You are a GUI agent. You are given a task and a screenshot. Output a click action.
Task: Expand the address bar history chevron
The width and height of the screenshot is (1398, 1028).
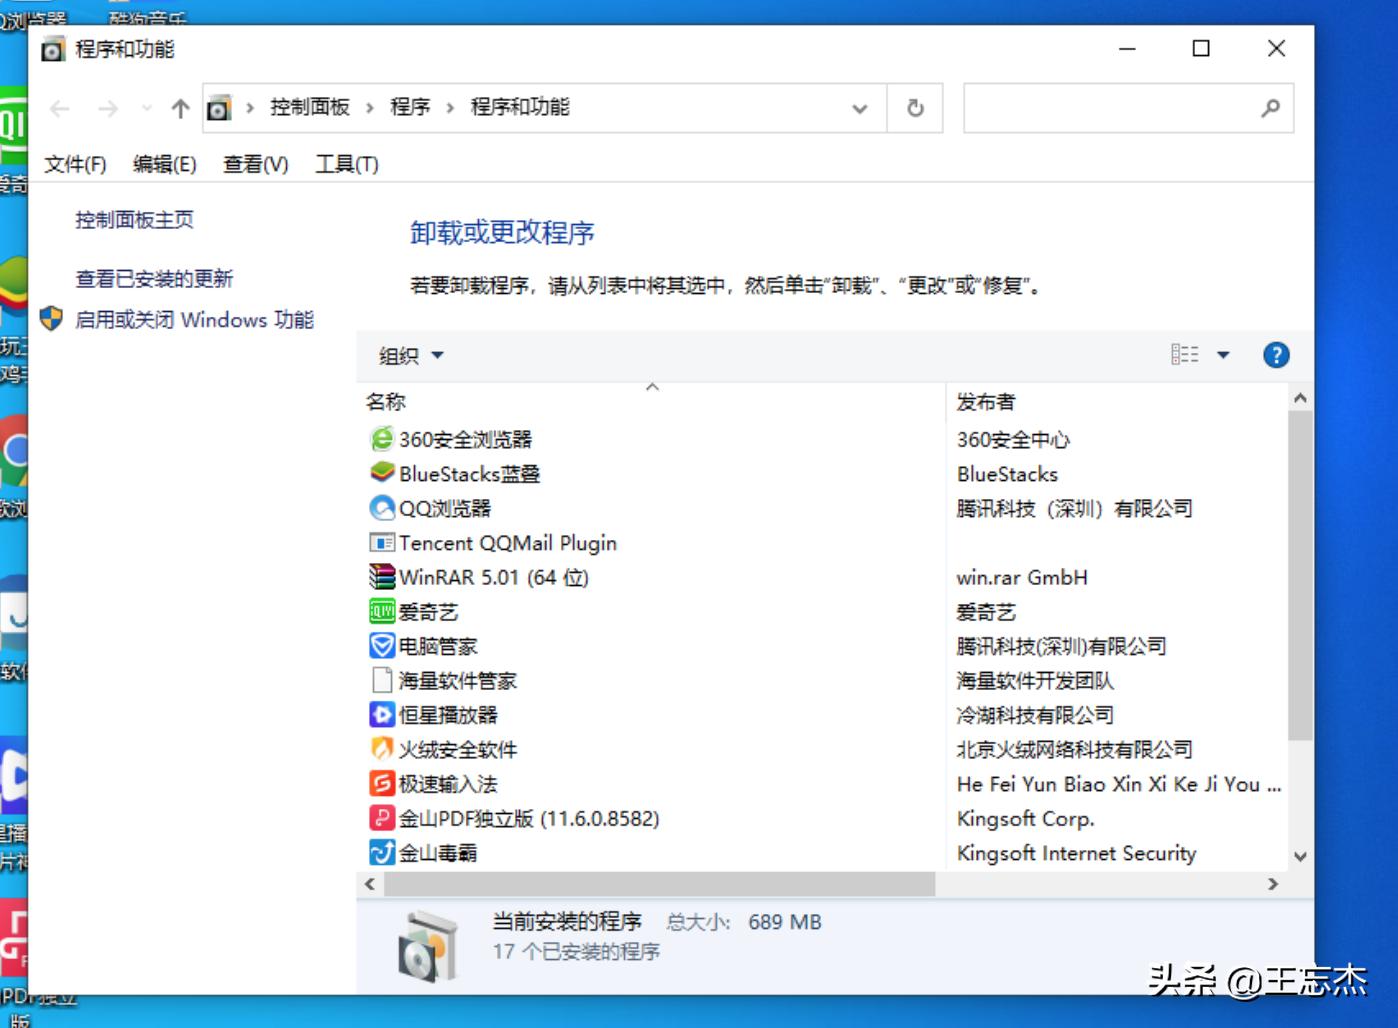(x=859, y=108)
